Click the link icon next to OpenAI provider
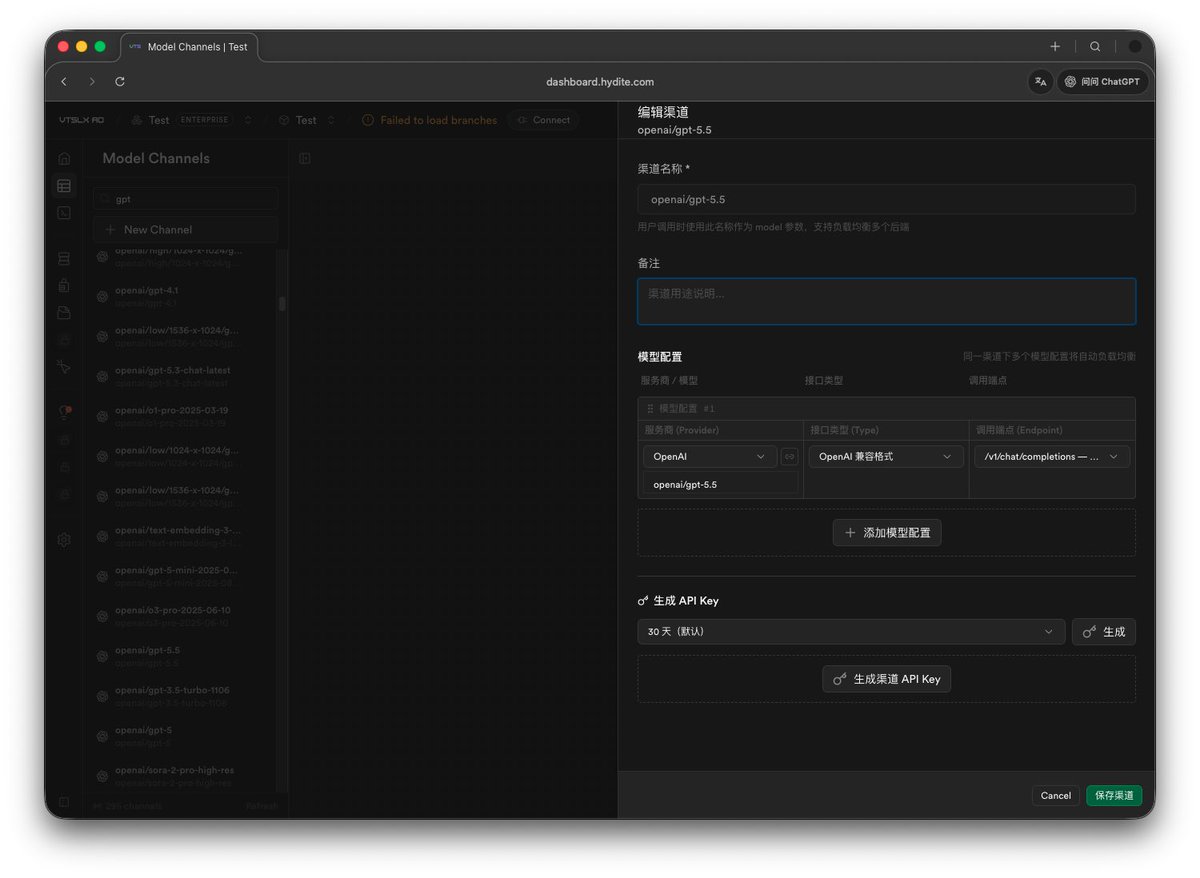Screen dimensions: 1200x878 click(790, 456)
